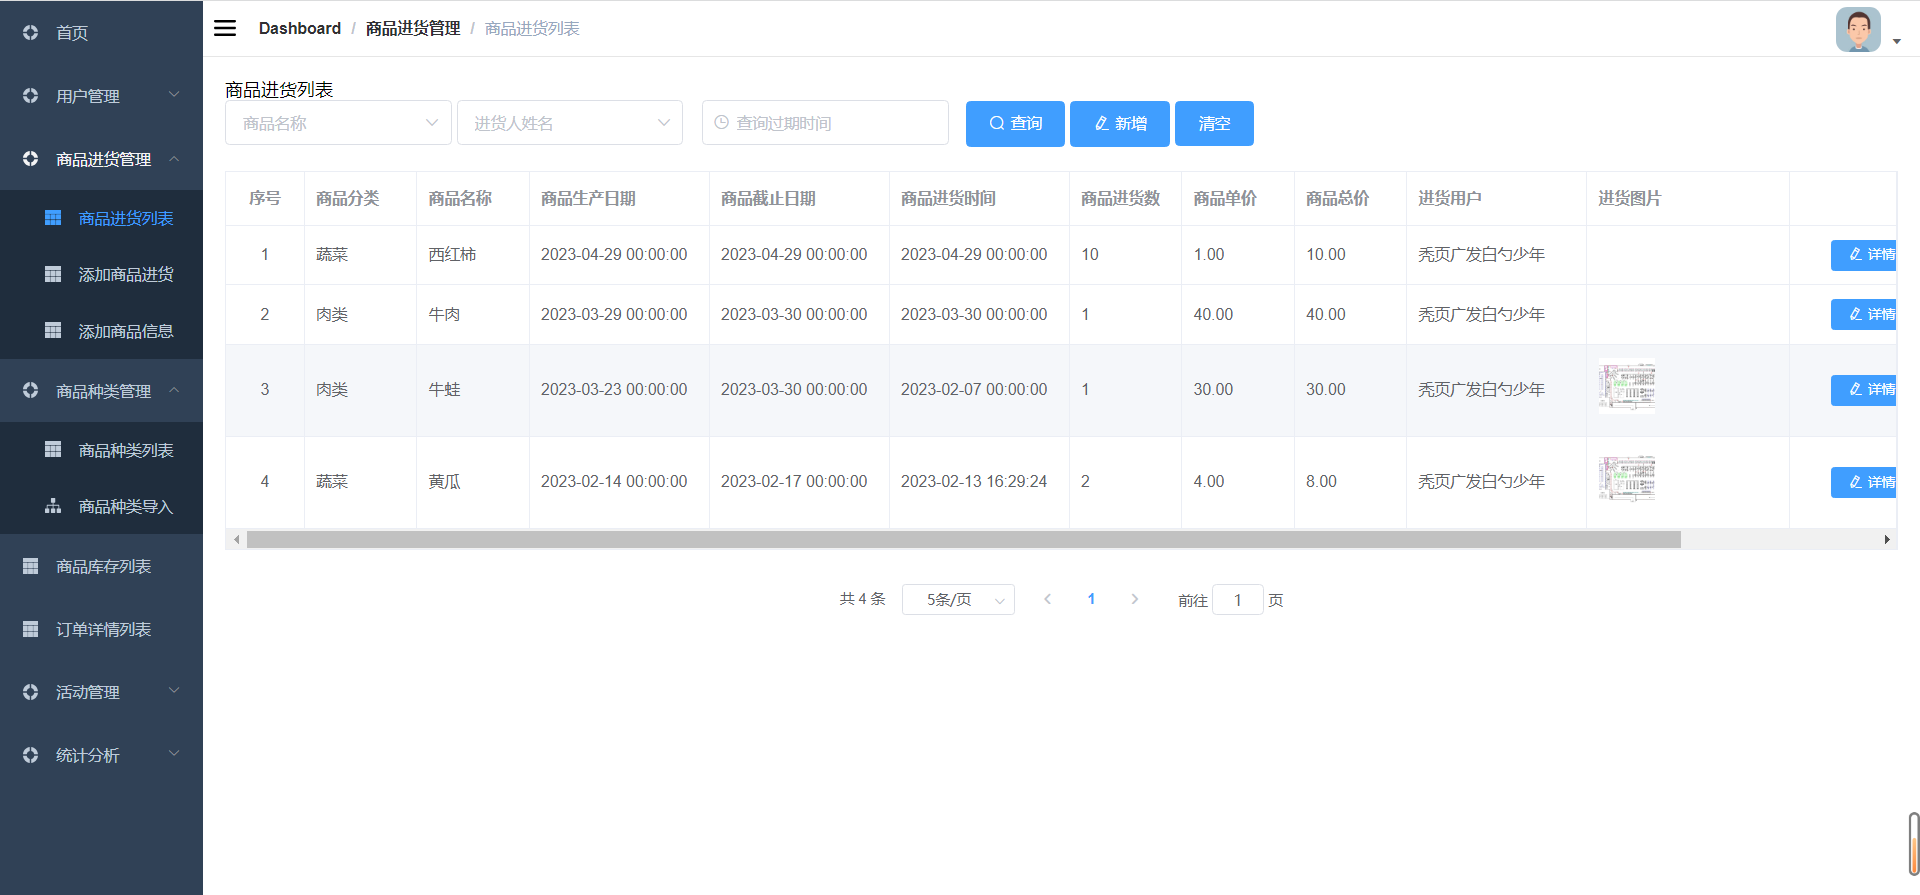Click the 添加商品信息 grid icon

click(53, 330)
